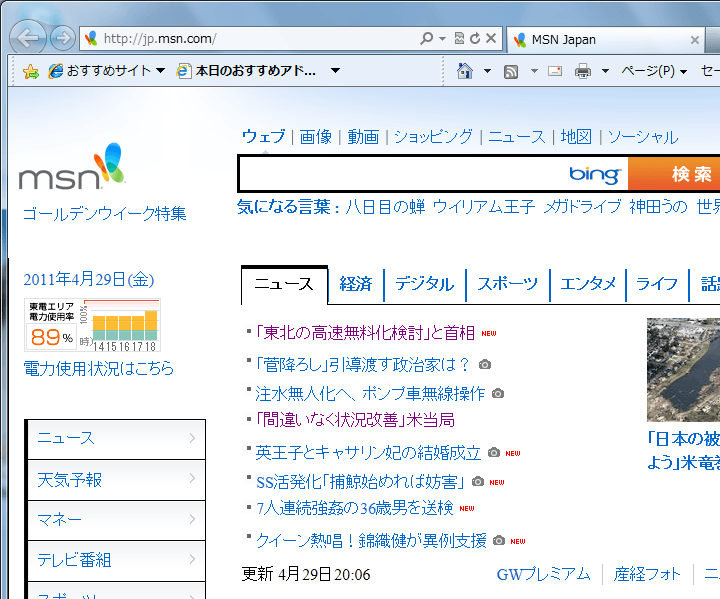Open the ページ(P) menu

[654, 71]
